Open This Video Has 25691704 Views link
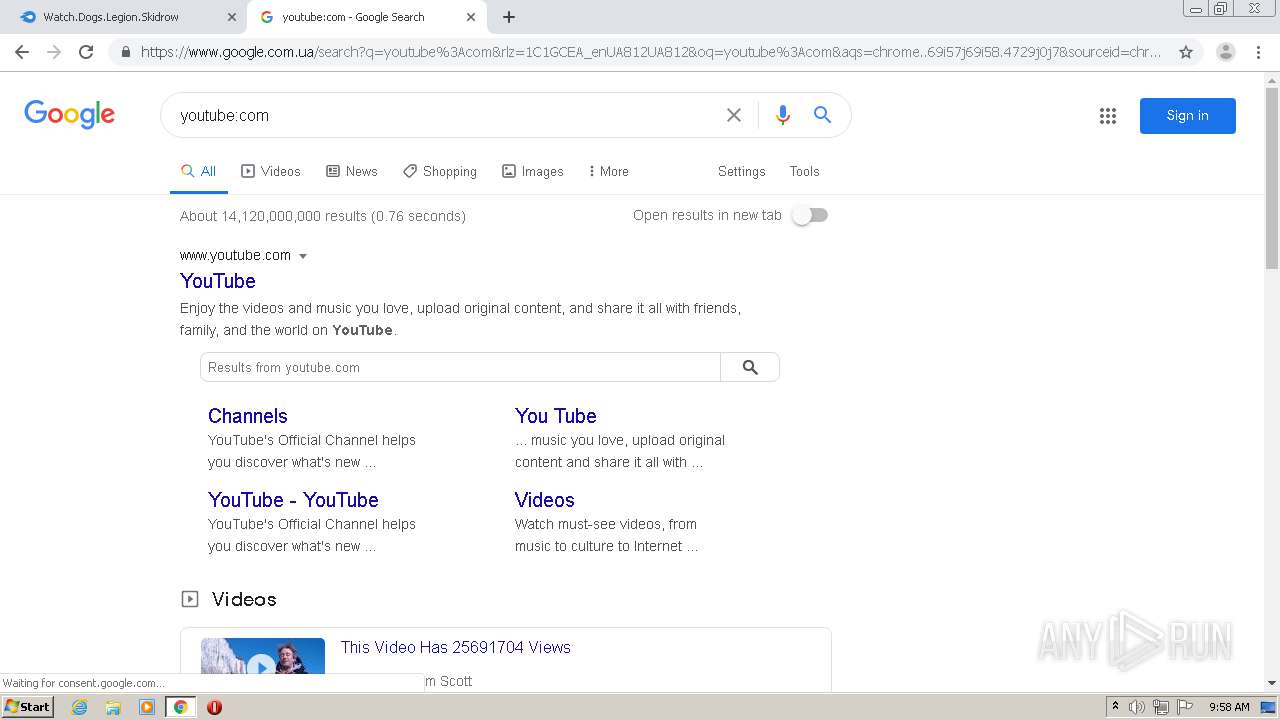Image resolution: width=1280 pixels, height=720 pixels. pyautogui.click(x=456, y=647)
